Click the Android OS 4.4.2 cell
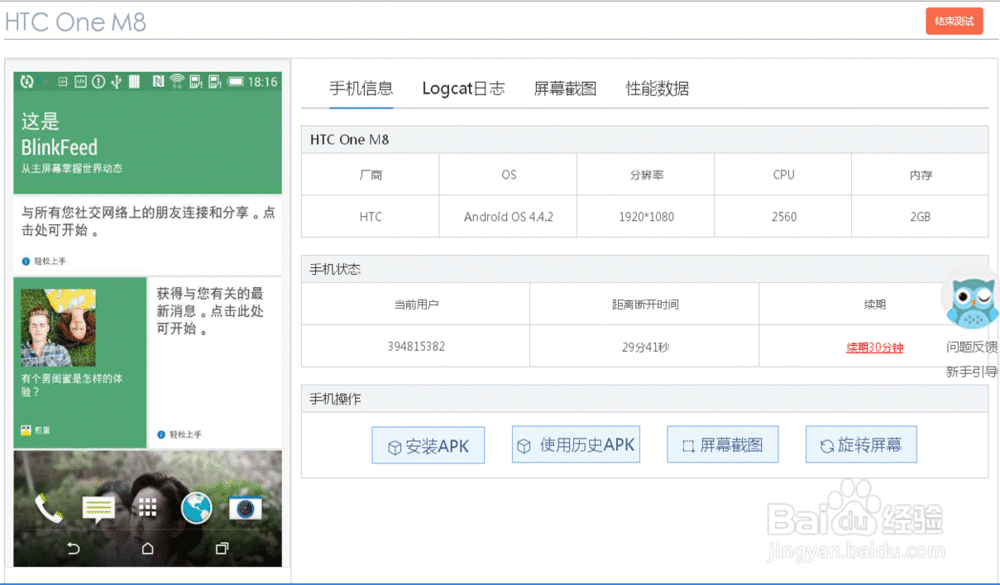Viewport: 1000px width, 585px height. [x=508, y=217]
